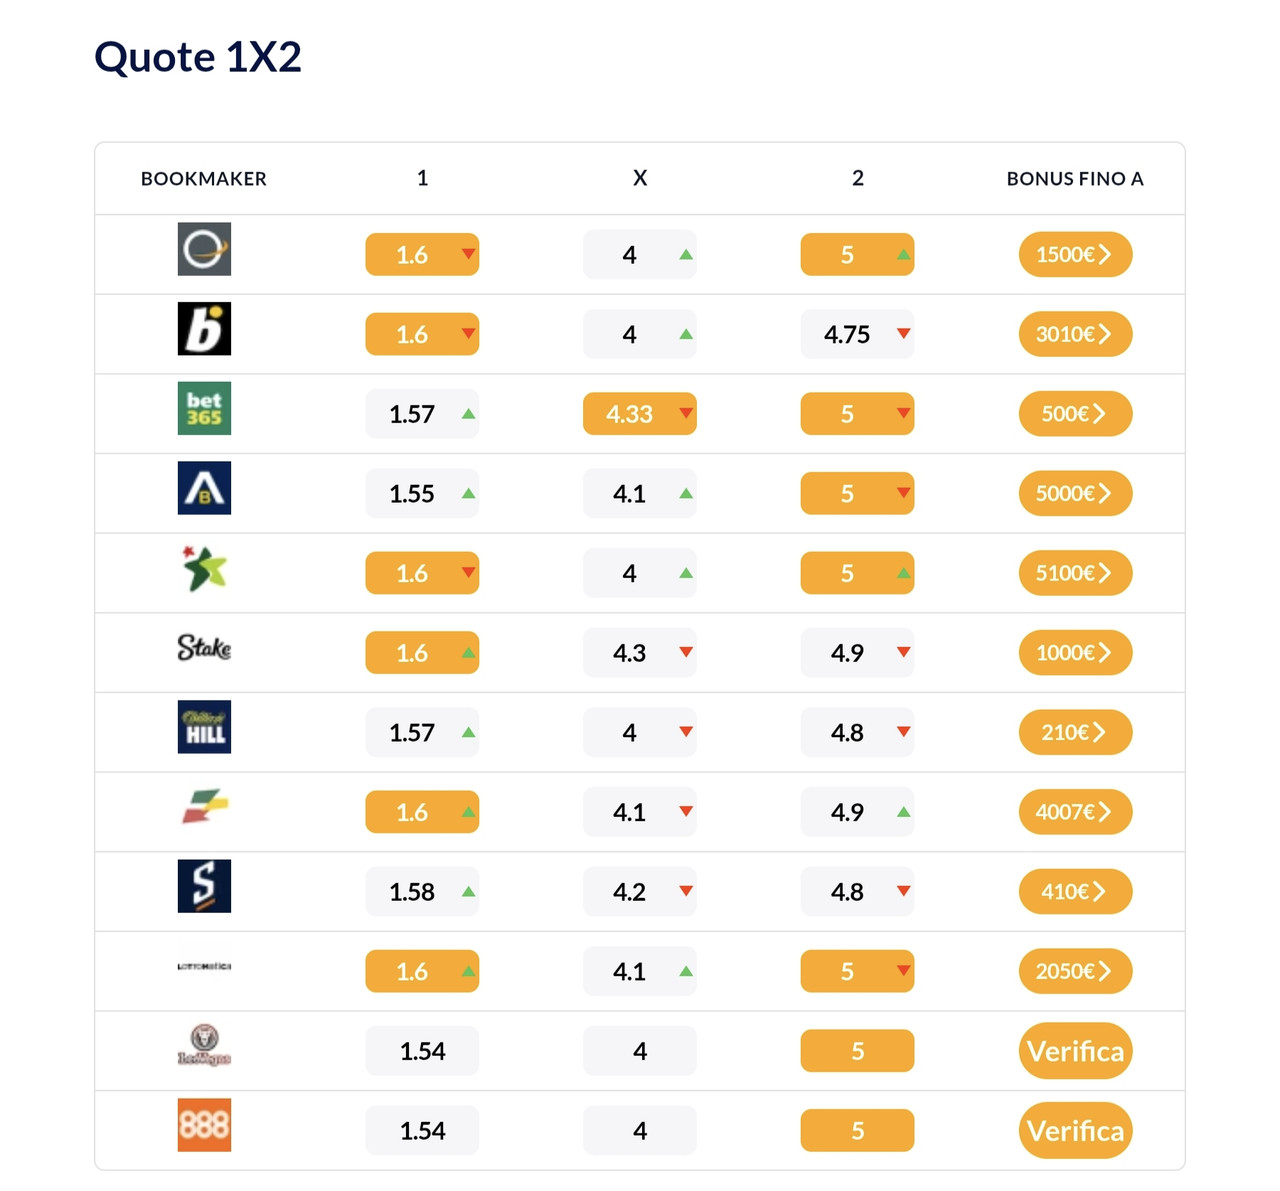Click the green star bookmaker logo
Image resolution: width=1280 pixels, height=1191 pixels.
tap(204, 568)
